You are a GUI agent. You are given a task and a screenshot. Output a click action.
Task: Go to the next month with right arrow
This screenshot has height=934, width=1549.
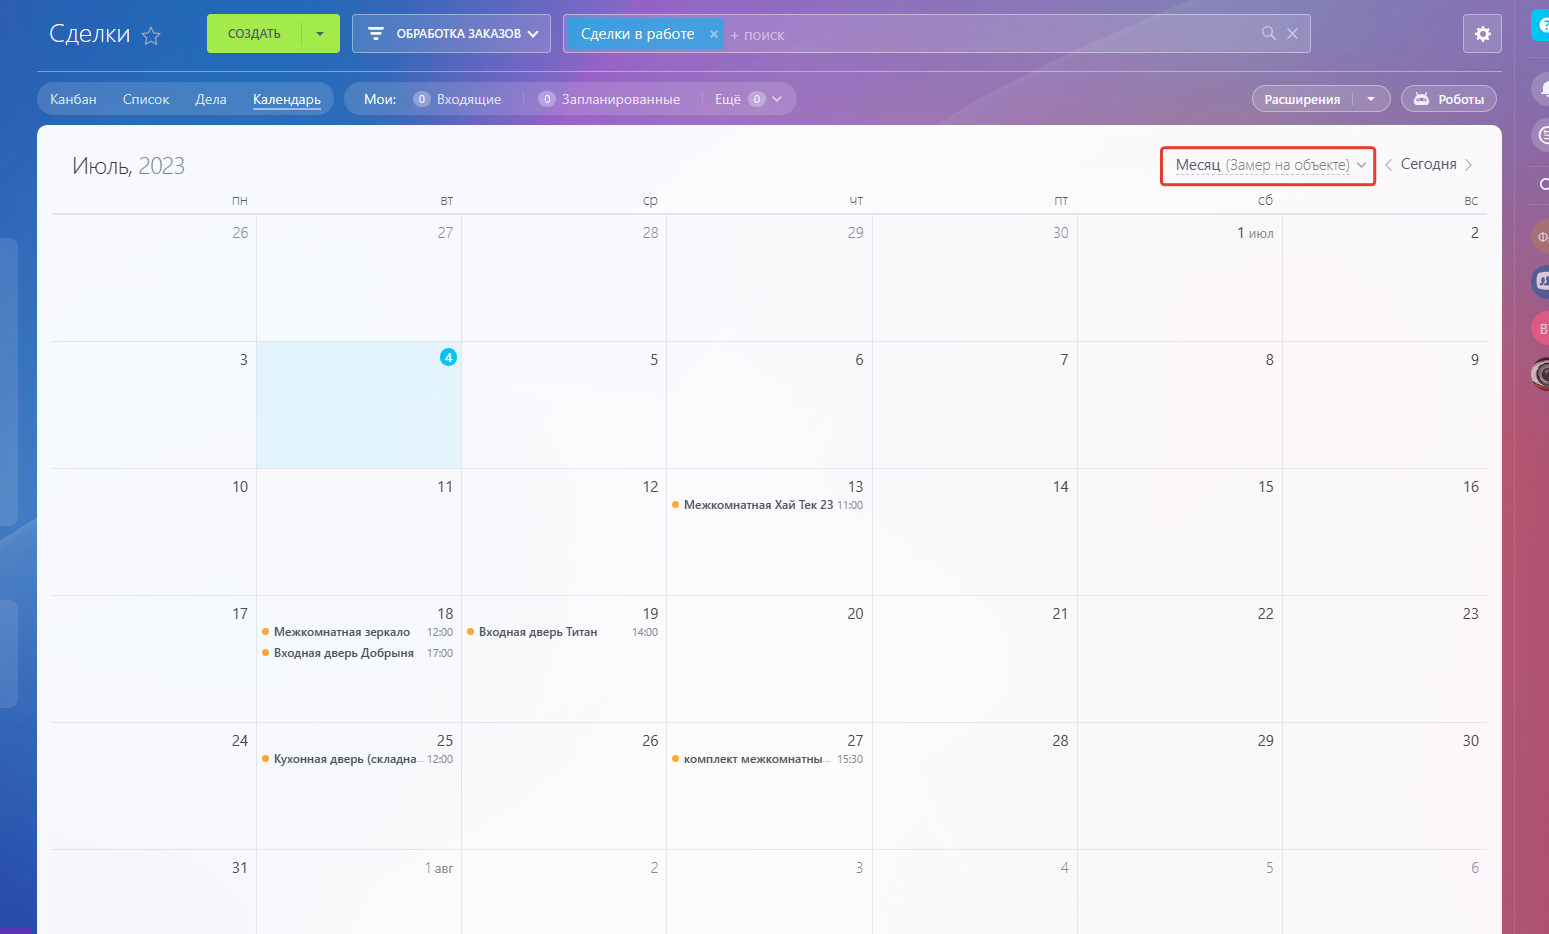pyautogui.click(x=1468, y=165)
